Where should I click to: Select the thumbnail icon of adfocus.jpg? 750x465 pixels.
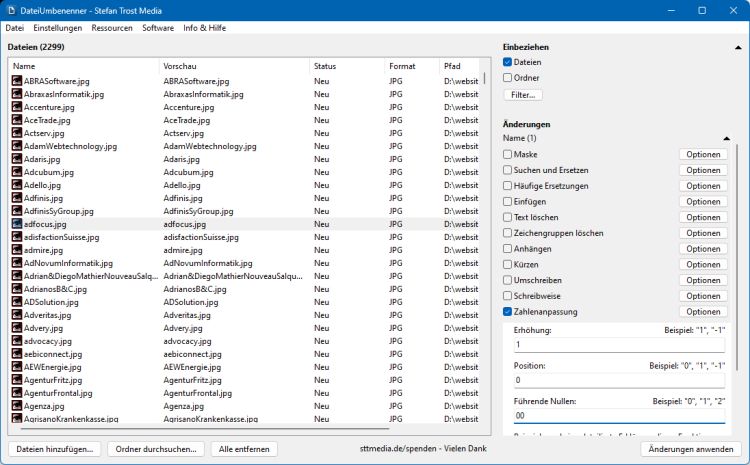[17, 224]
